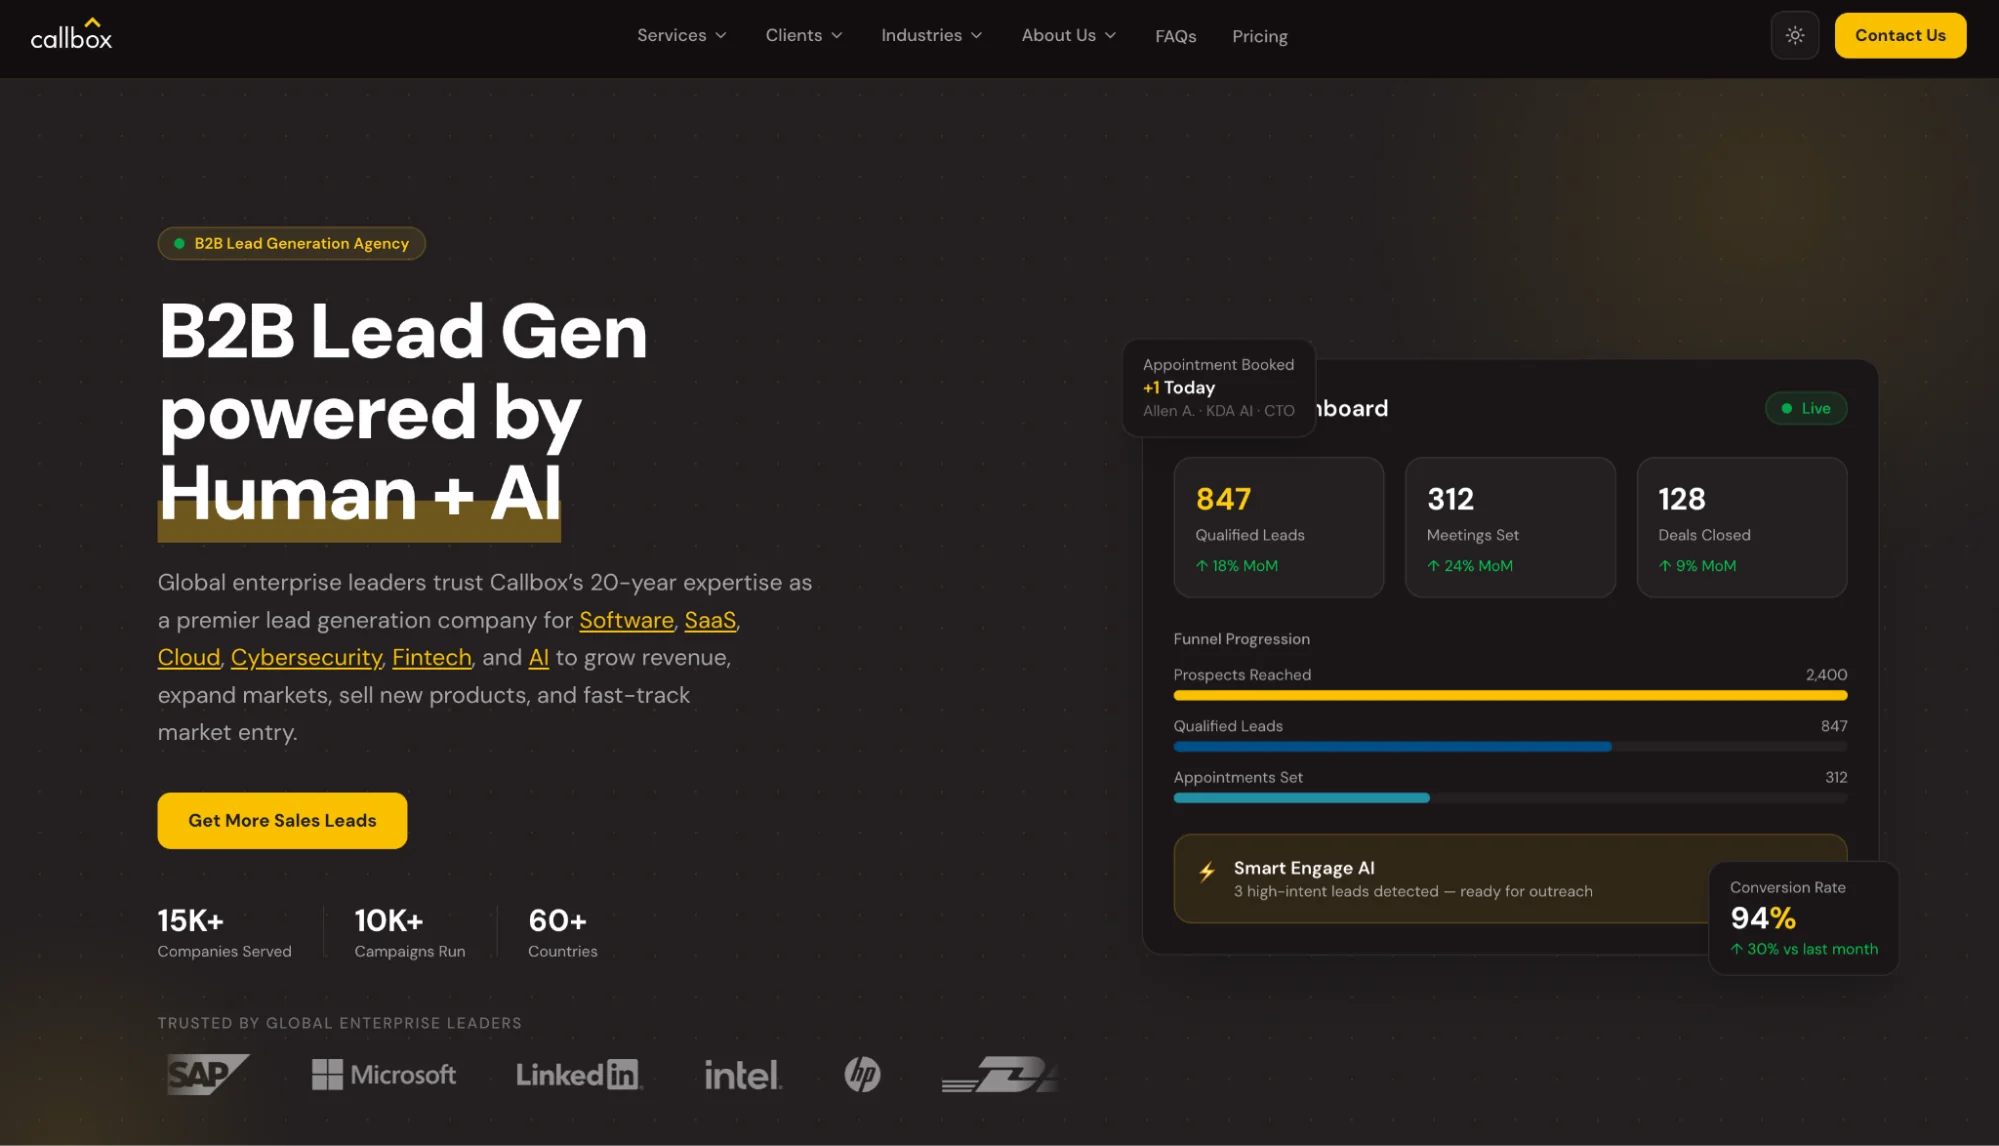1999x1146 pixels.
Task: Click the '9% MoM' growth text
Action: coord(1697,566)
